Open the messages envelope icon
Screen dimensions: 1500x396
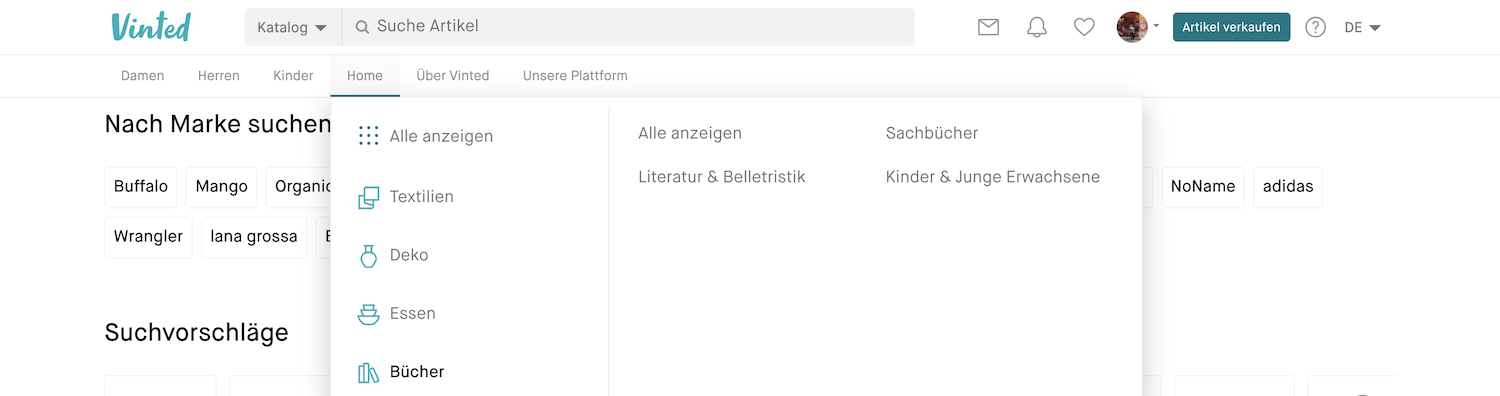[x=988, y=27]
